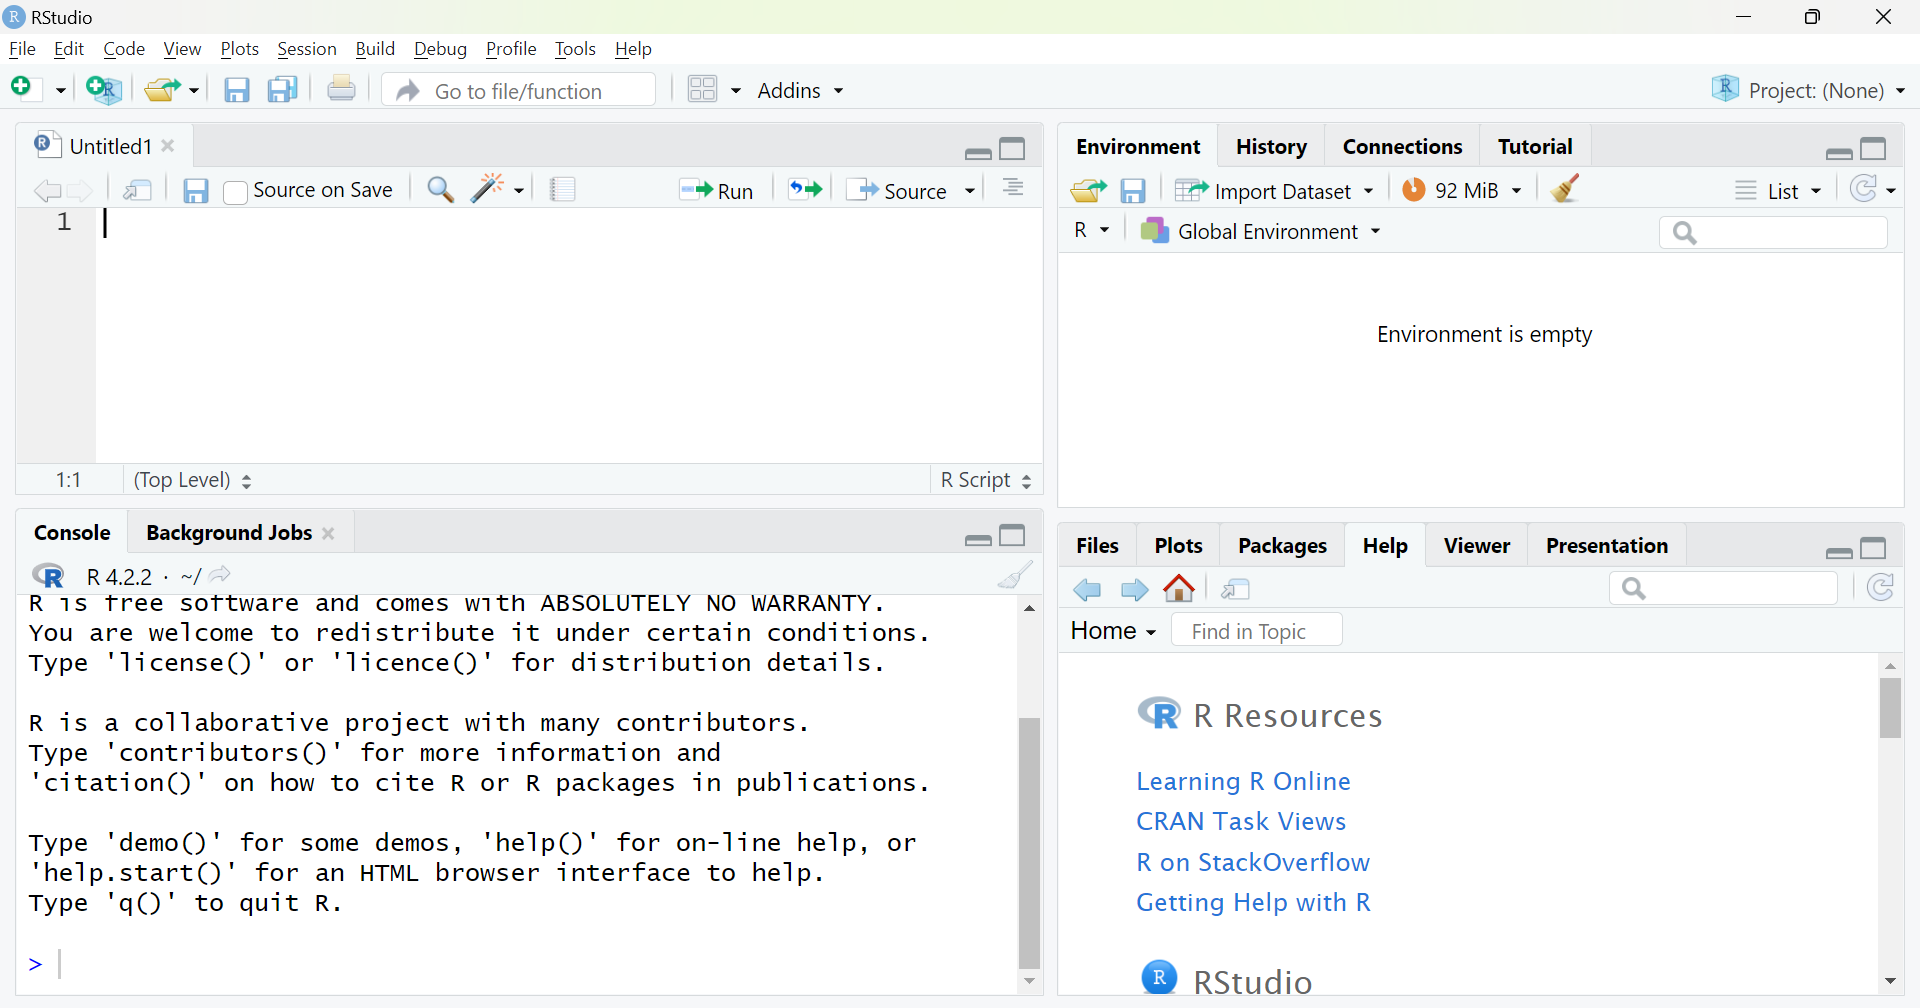
Task: Open (Top Level) scope selector
Action: [193, 480]
